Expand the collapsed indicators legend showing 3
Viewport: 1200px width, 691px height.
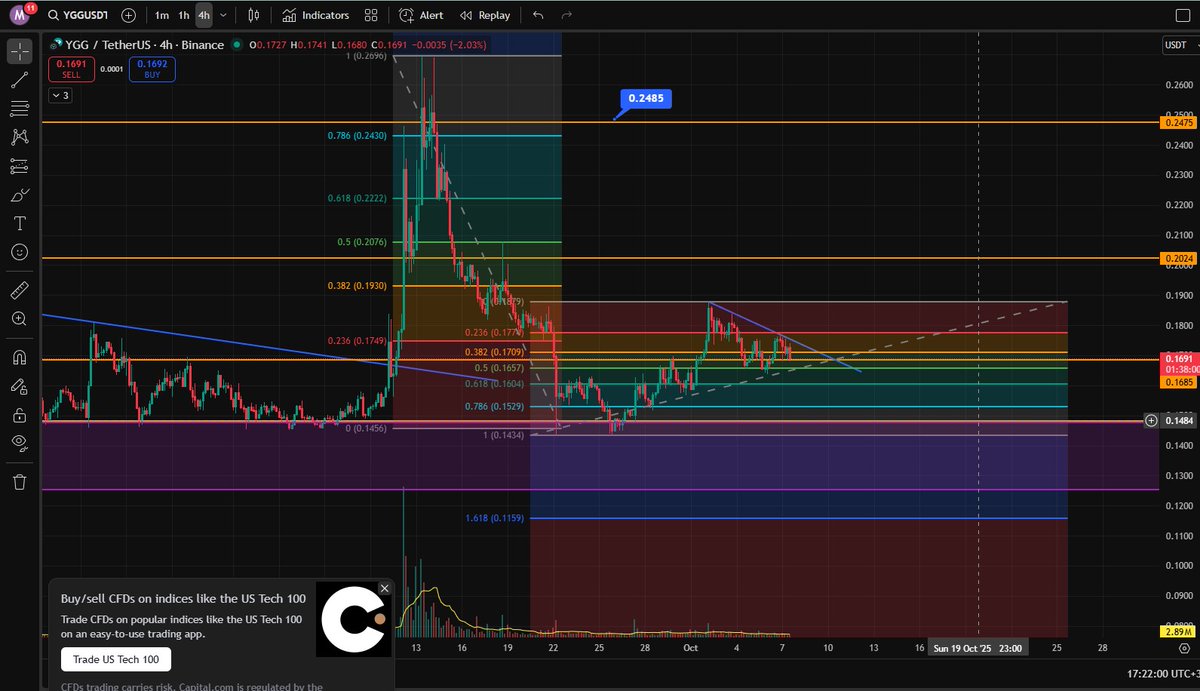pos(60,96)
